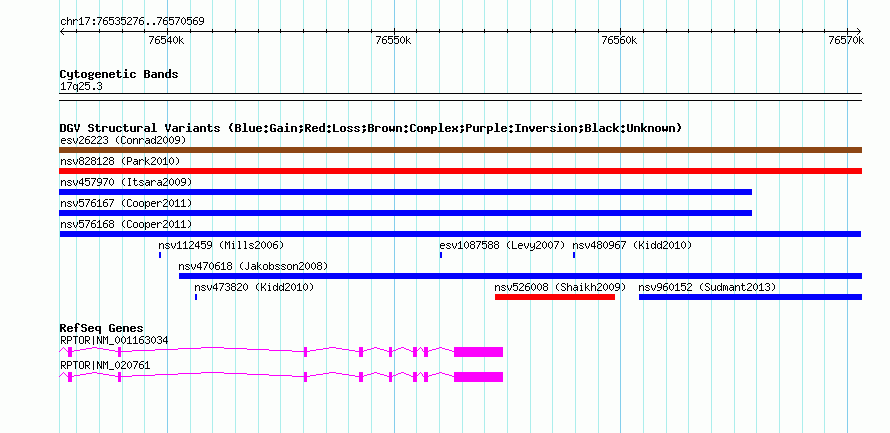Select the red nsv828128 Park2010 loss bar

point(460,171)
